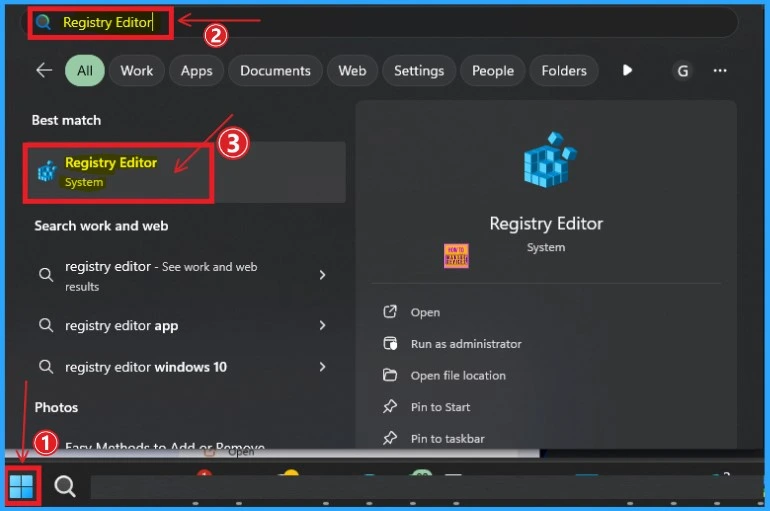Choose Pin to Start
Image resolution: width=770 pixels, height=511 pixels.
point(440,407)
